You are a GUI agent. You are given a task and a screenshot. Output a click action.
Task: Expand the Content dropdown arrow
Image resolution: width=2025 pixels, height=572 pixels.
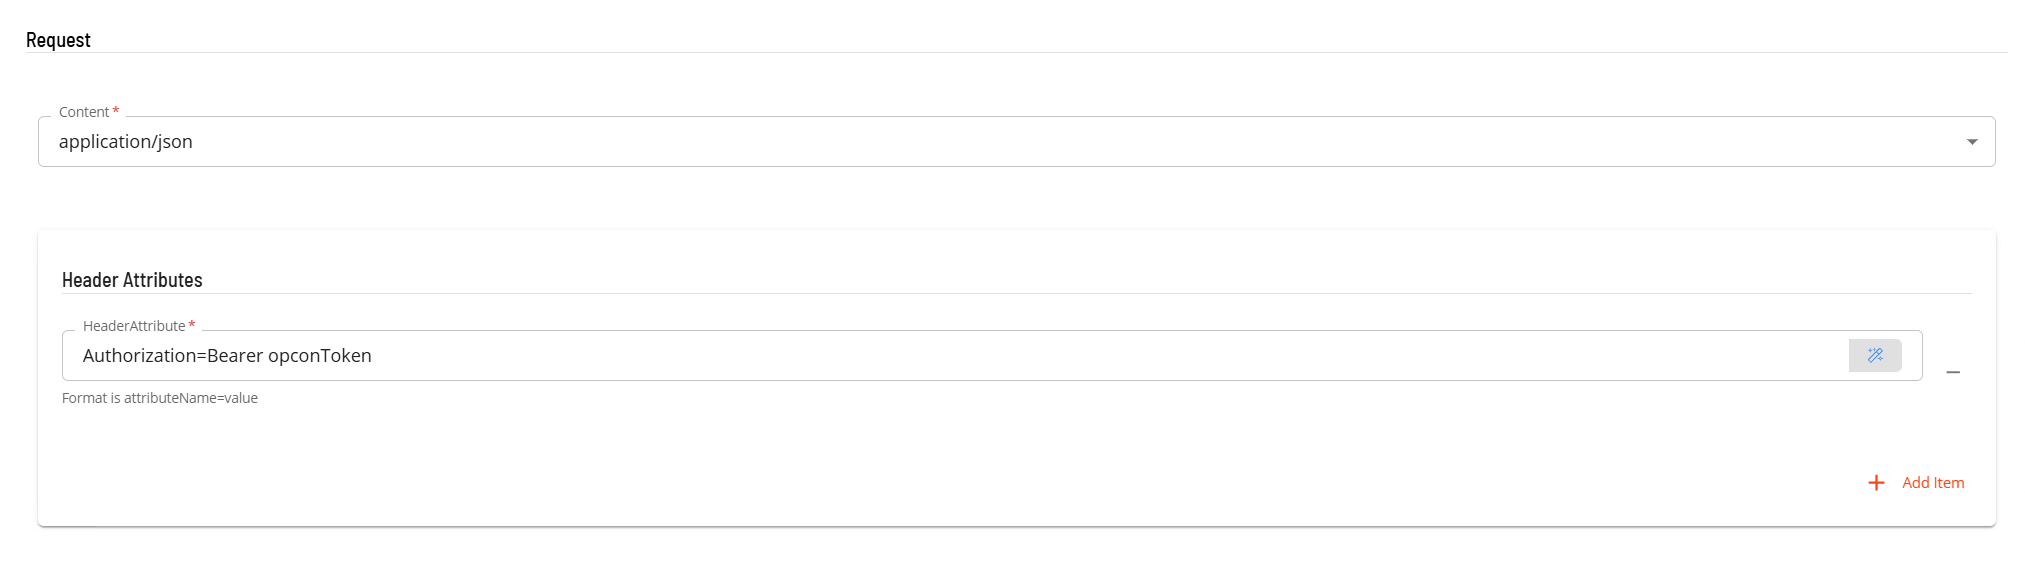coord(1972,142)
